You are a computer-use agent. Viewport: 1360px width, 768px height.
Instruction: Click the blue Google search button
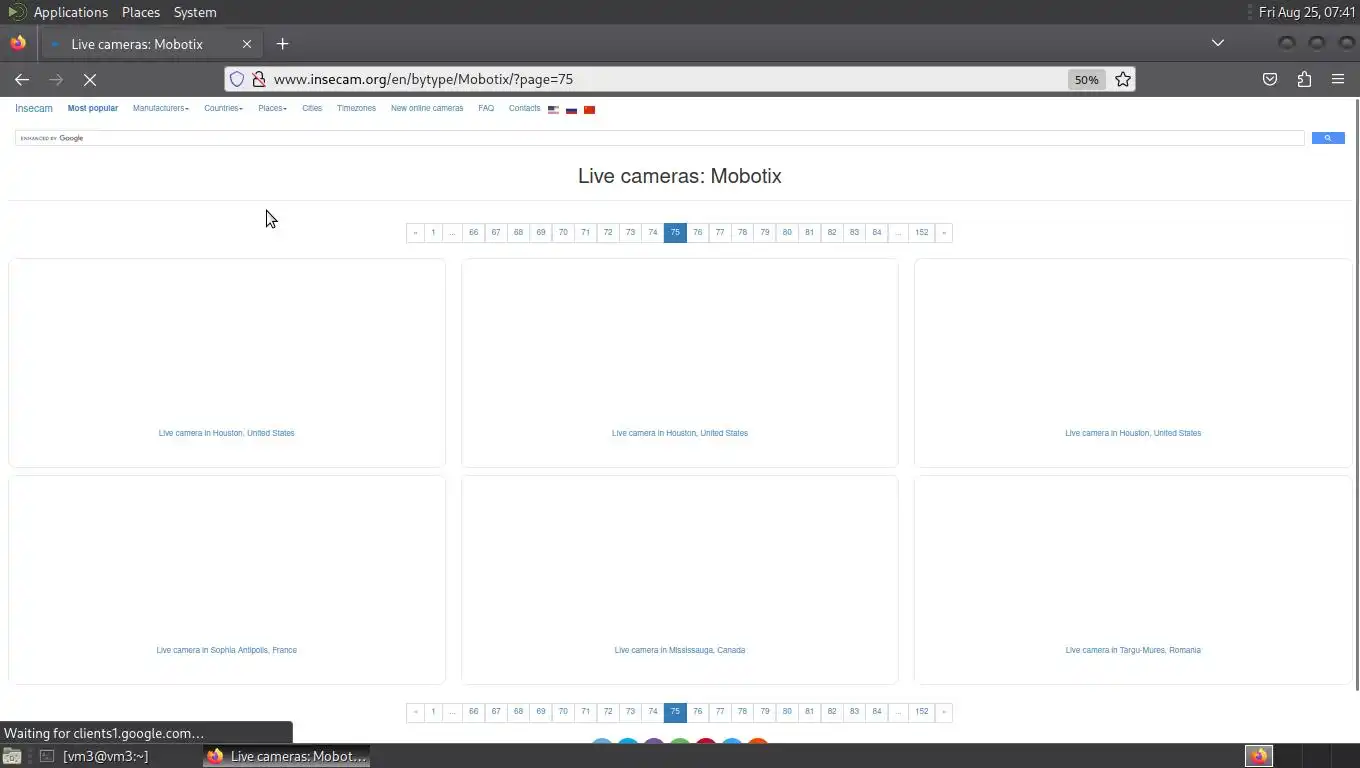(1328, 138)
